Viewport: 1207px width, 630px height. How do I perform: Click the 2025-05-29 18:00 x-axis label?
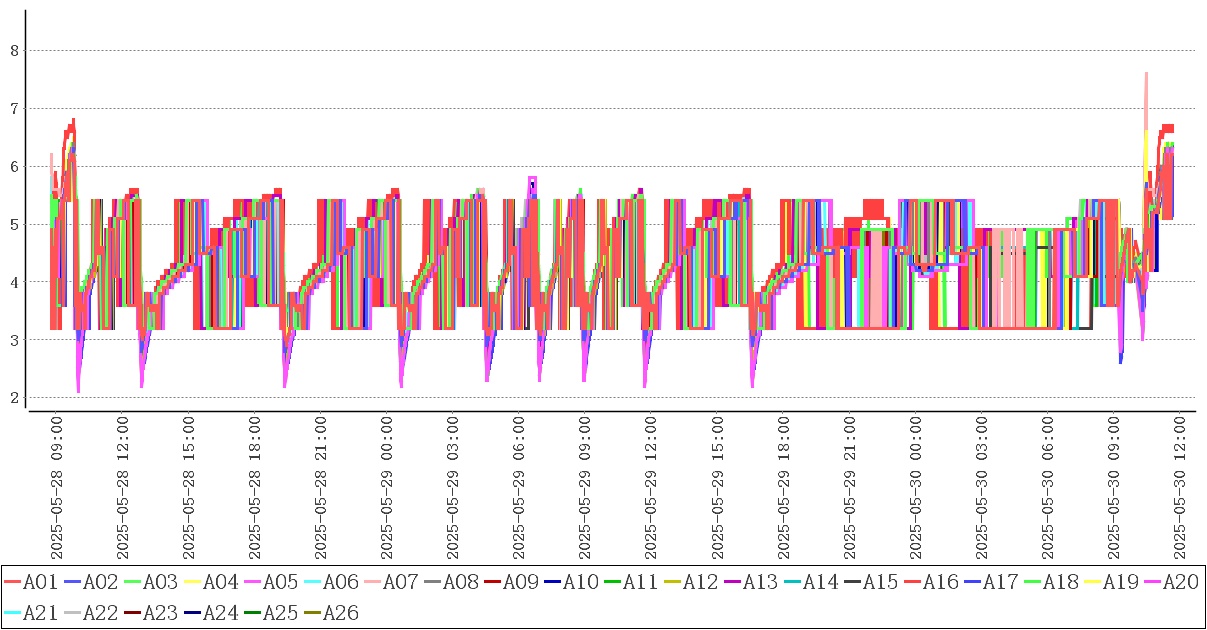tap(783, 489)
